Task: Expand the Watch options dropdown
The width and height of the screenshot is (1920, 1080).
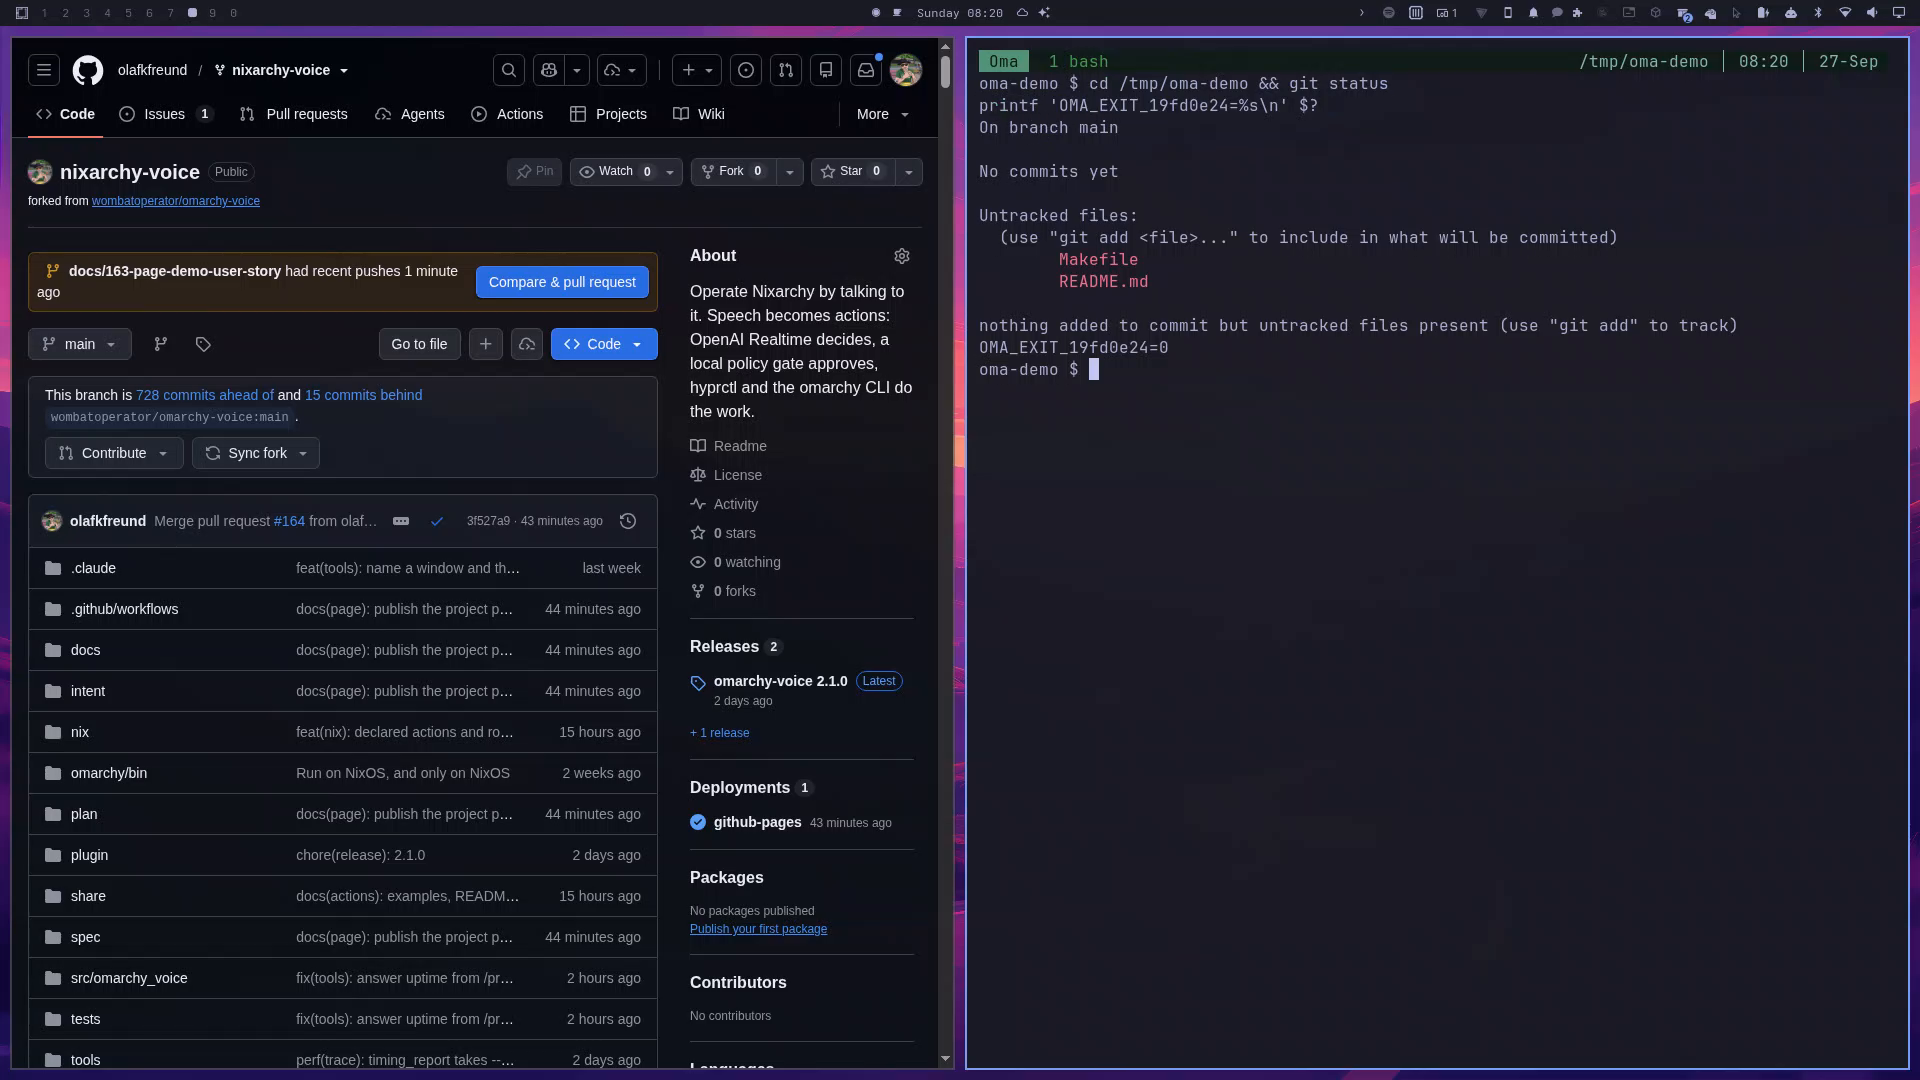Action: [670, 172]
